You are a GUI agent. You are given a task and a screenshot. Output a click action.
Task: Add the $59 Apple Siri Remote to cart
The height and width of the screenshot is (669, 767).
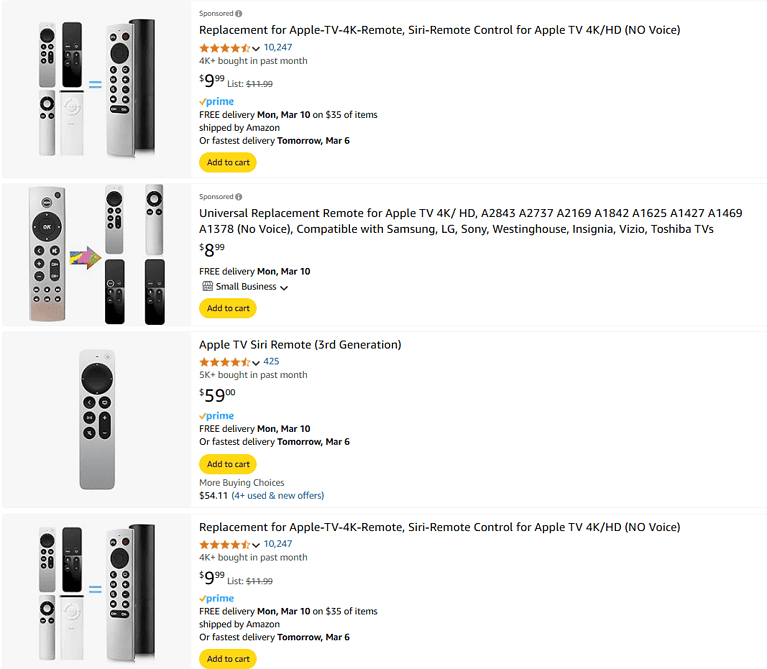228,464
